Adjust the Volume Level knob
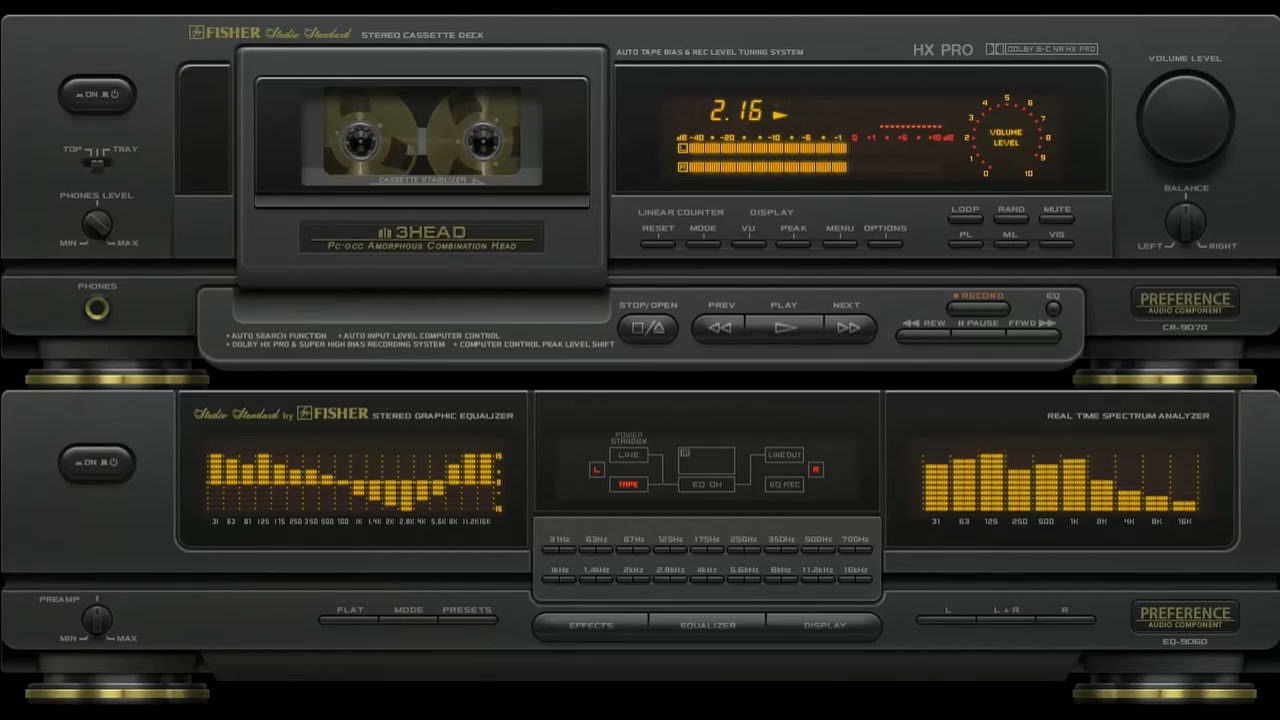 [1185, 118]
